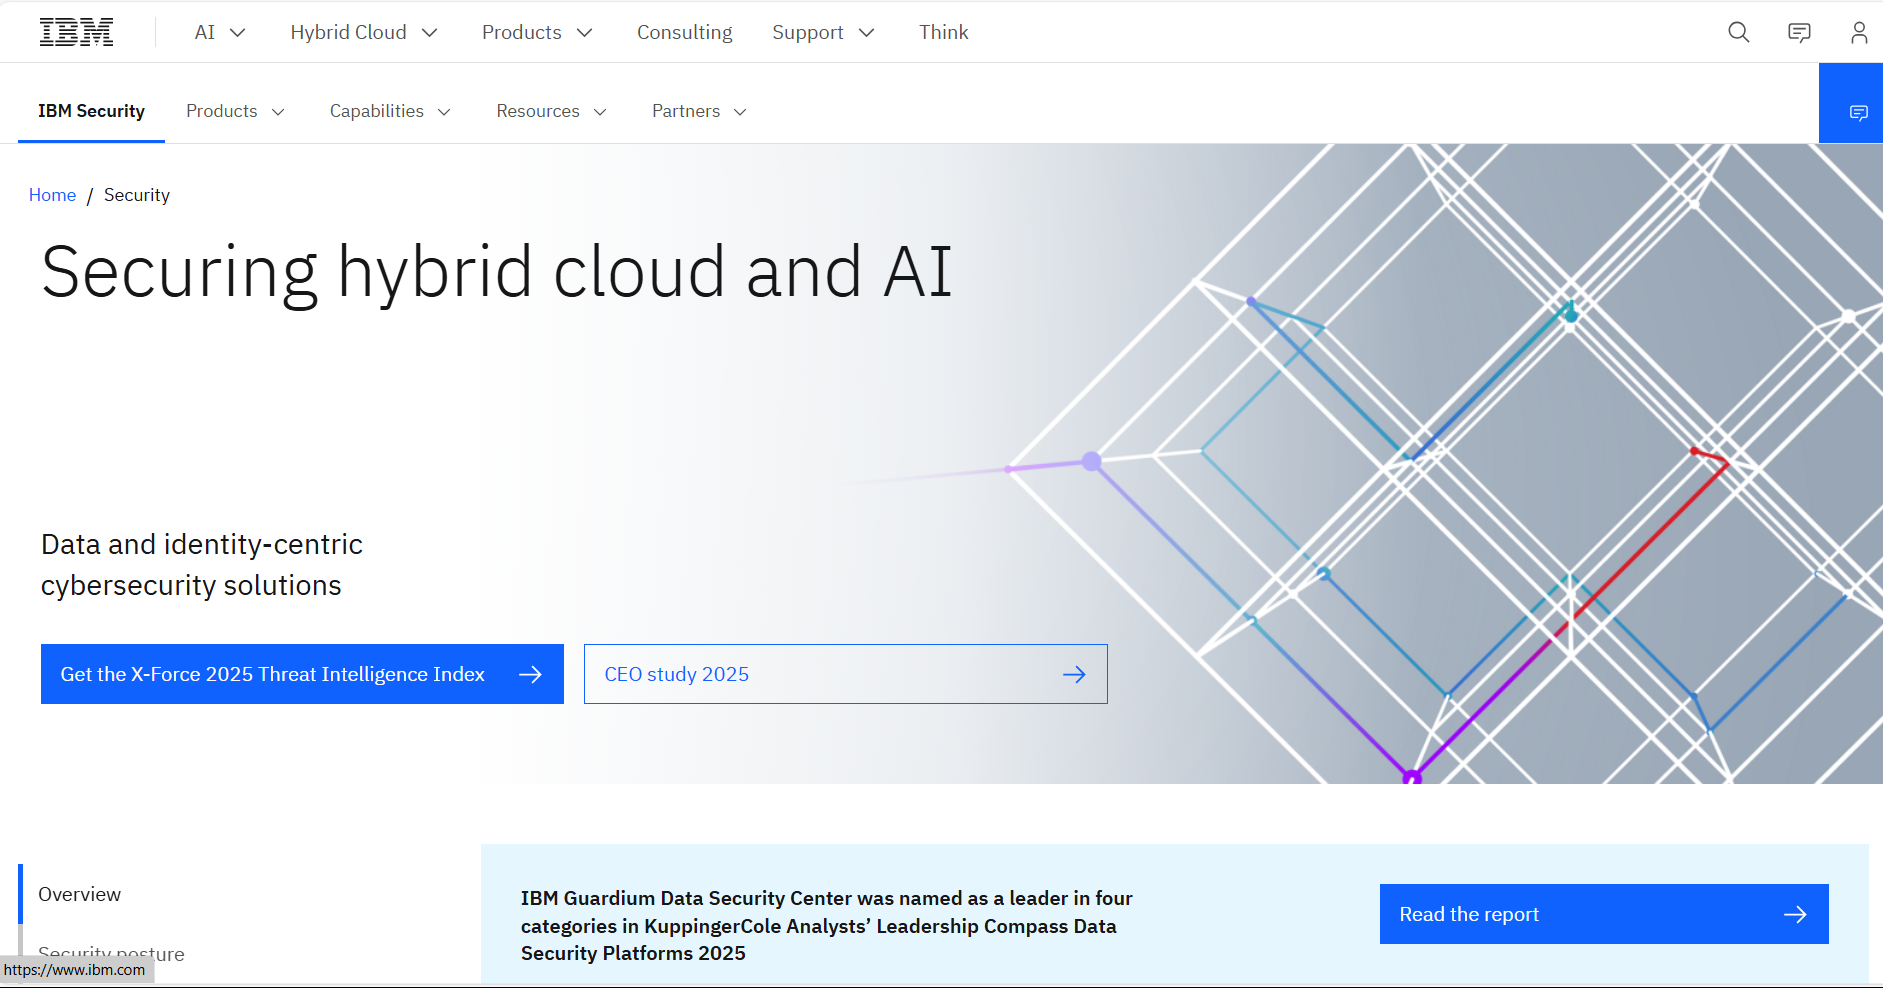Open Partners menu label in subnav
The width and height of the screenshot is (1883, 988).
pos(686,111)
